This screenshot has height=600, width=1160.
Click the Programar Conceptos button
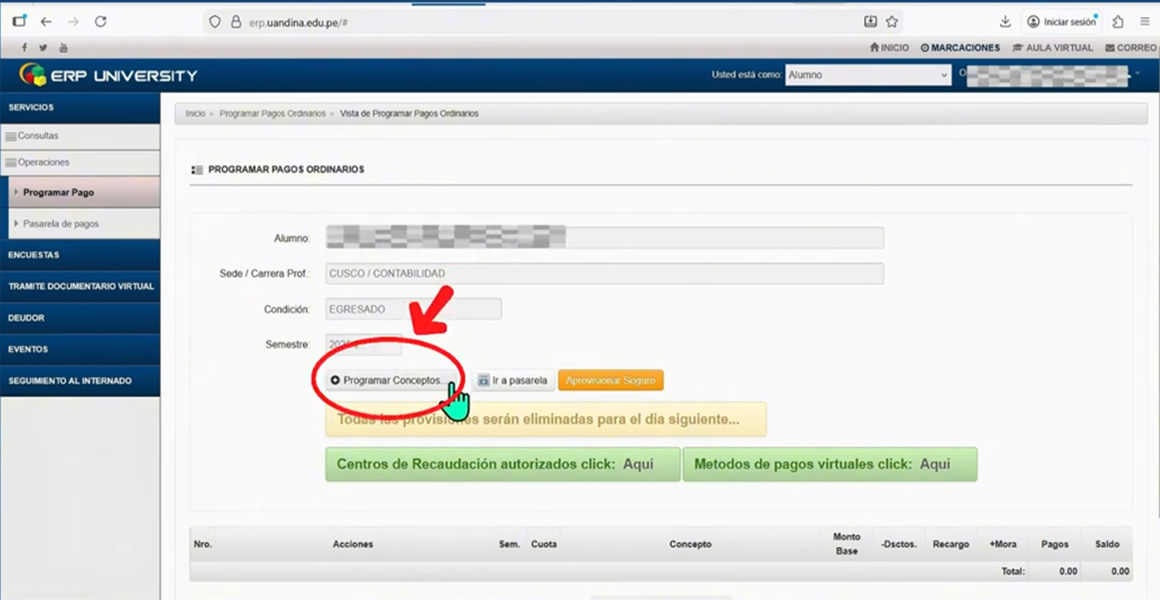coord(390,380)
